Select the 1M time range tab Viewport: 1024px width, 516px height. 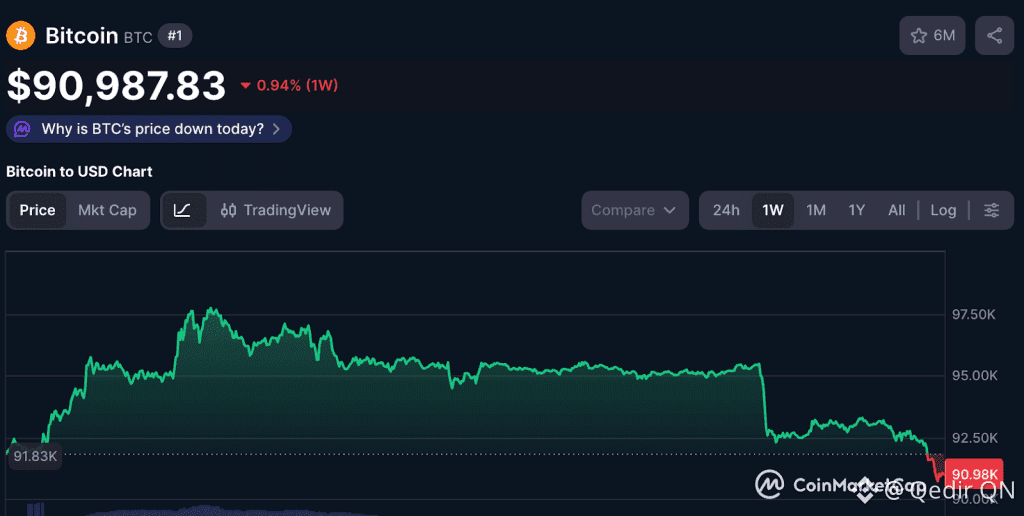(816, 210)
